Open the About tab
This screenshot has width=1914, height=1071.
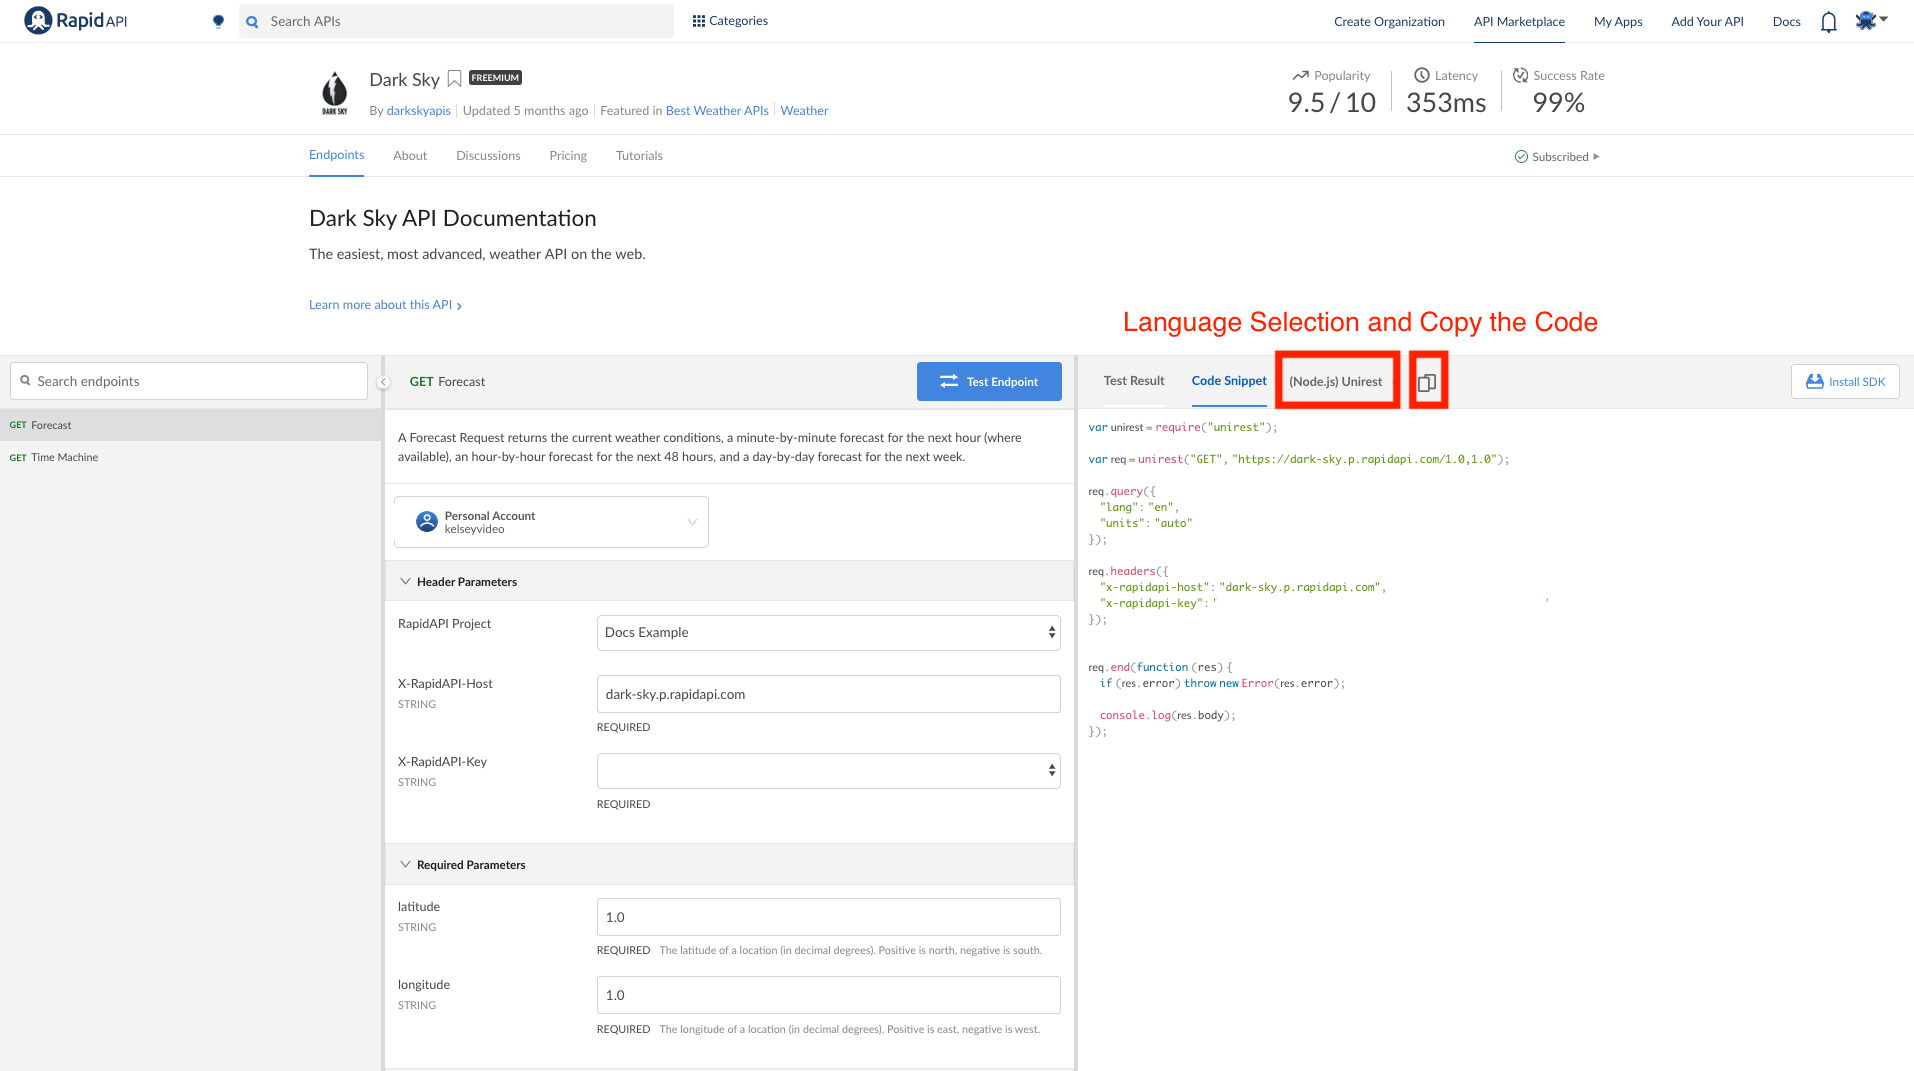(410, 156)
